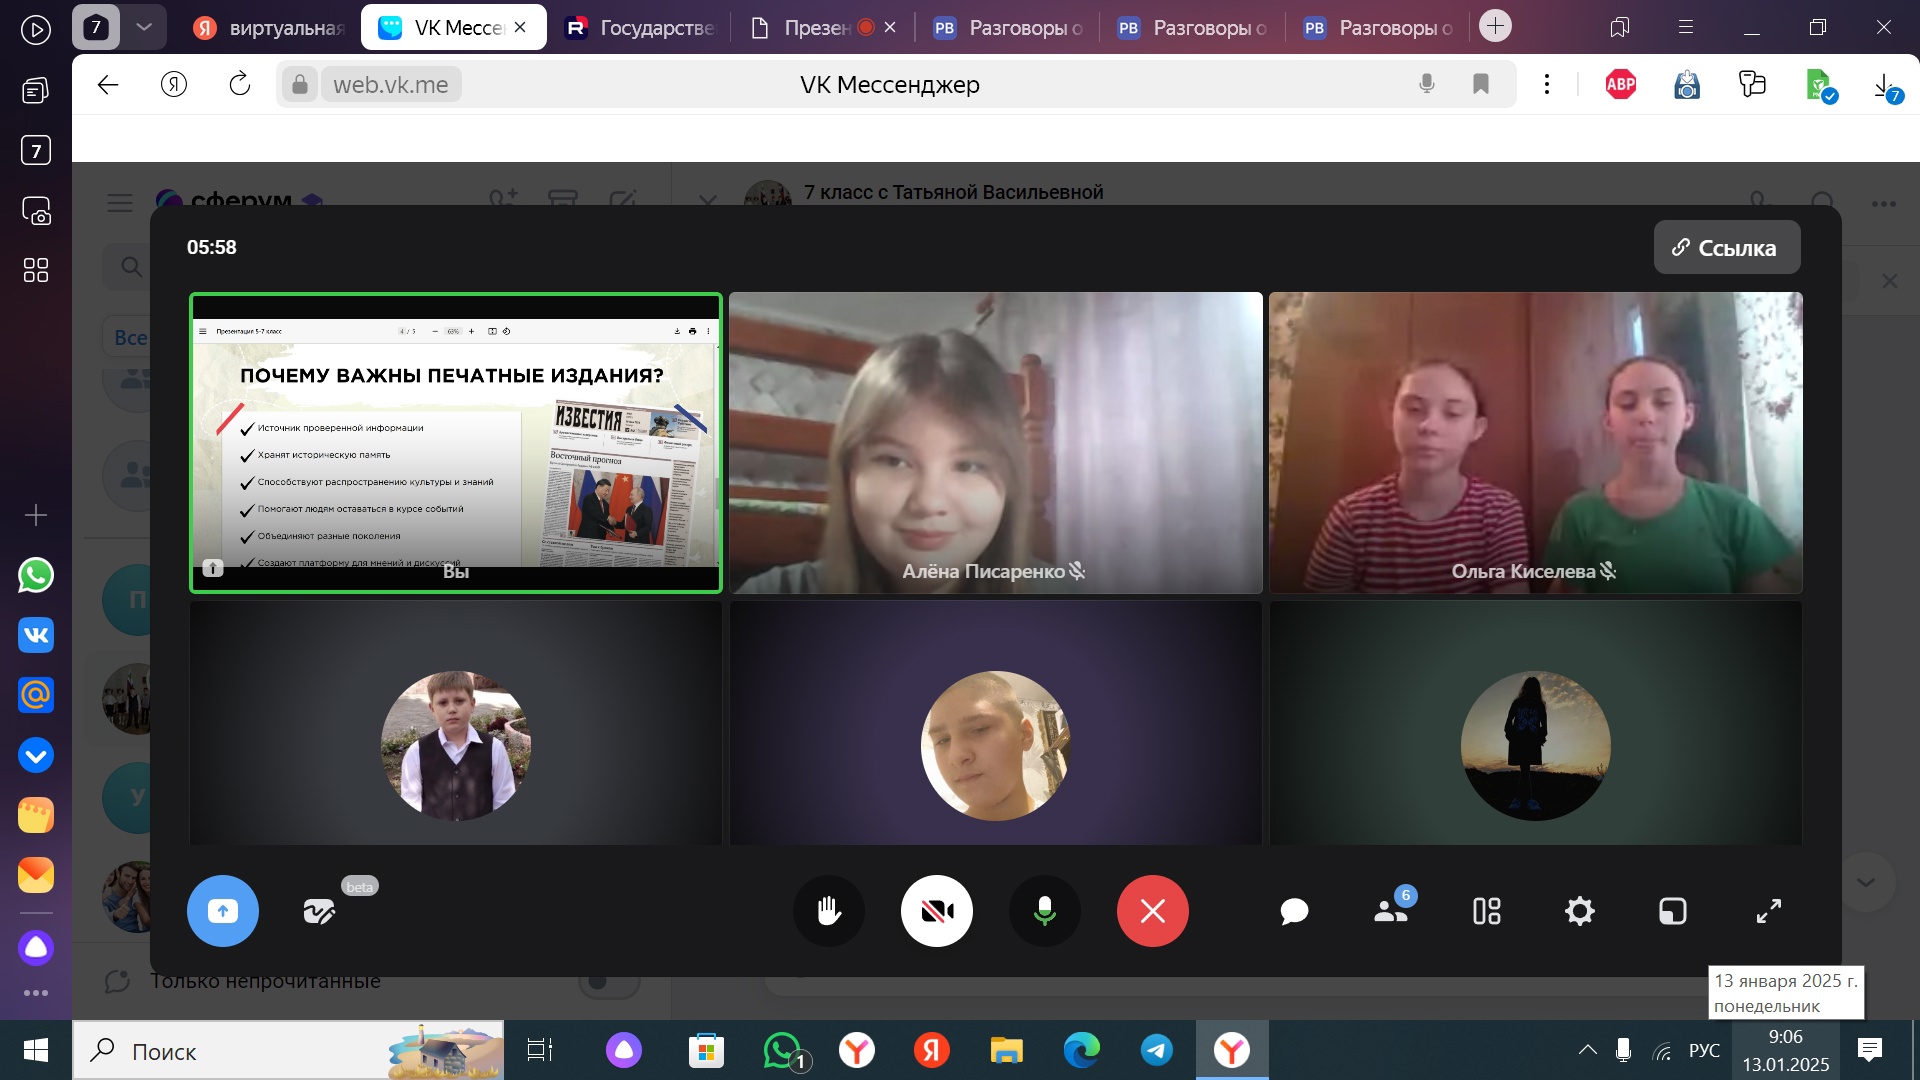The width and height of the screenshot is (1920, 1080).
Task: Toggle the Только непрочитанные switch
Action: (608, 981)
